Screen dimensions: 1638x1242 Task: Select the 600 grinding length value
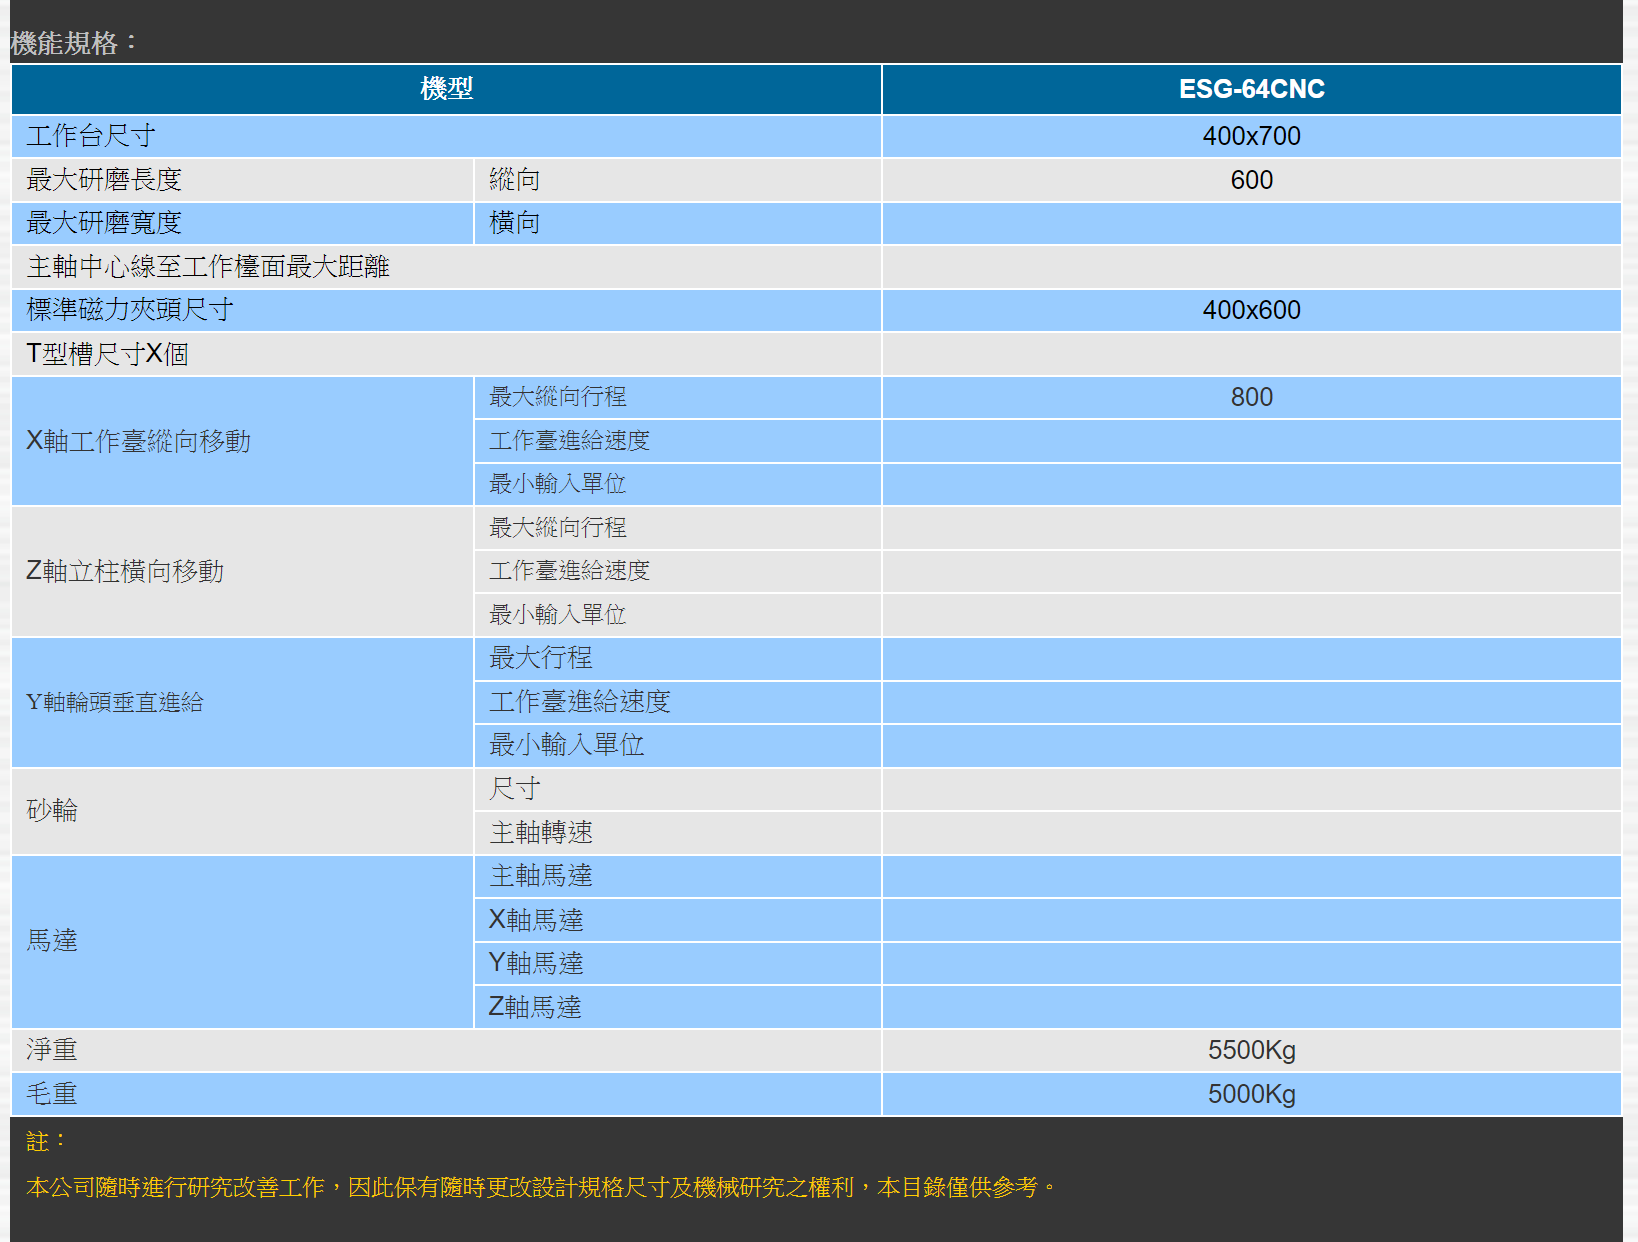(x=1251, y=180)
